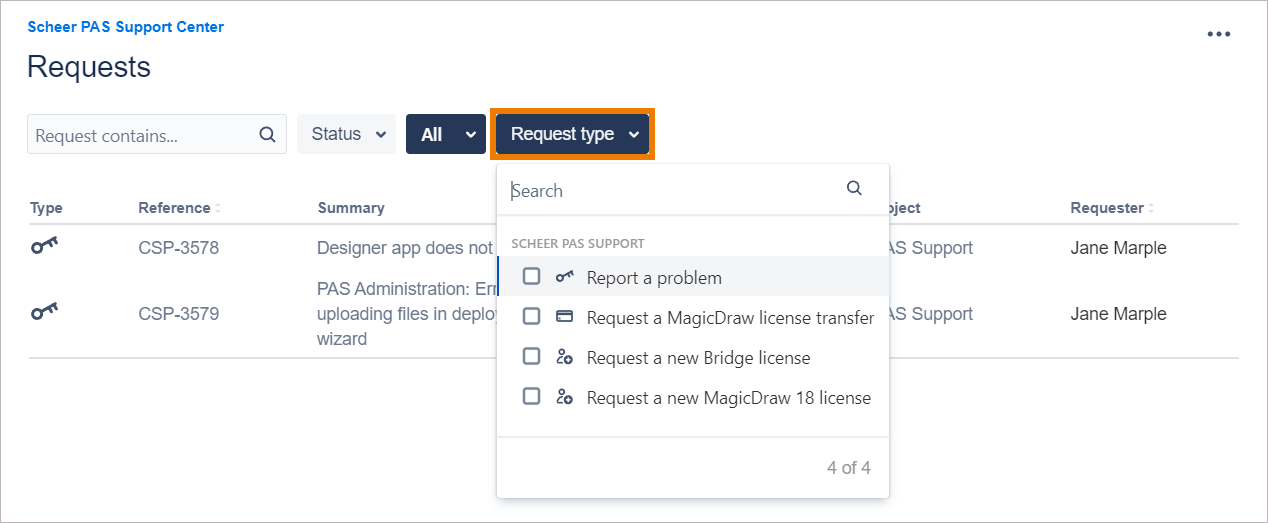Click the magnifier icon in dropdown search
Viewport: 1268px width, 523px height.
854,188
